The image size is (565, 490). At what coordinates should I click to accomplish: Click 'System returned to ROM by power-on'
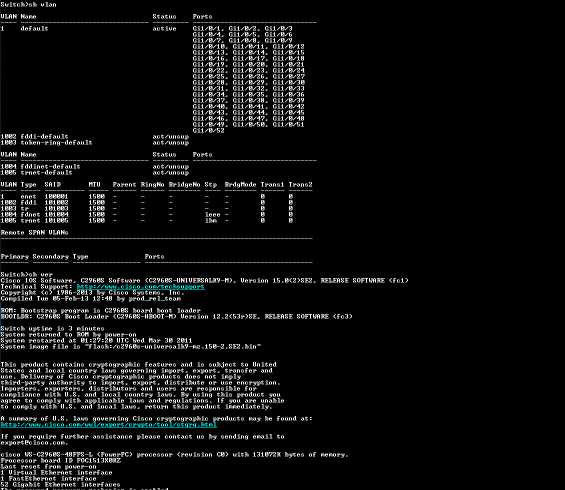click(x=68, y=335)
